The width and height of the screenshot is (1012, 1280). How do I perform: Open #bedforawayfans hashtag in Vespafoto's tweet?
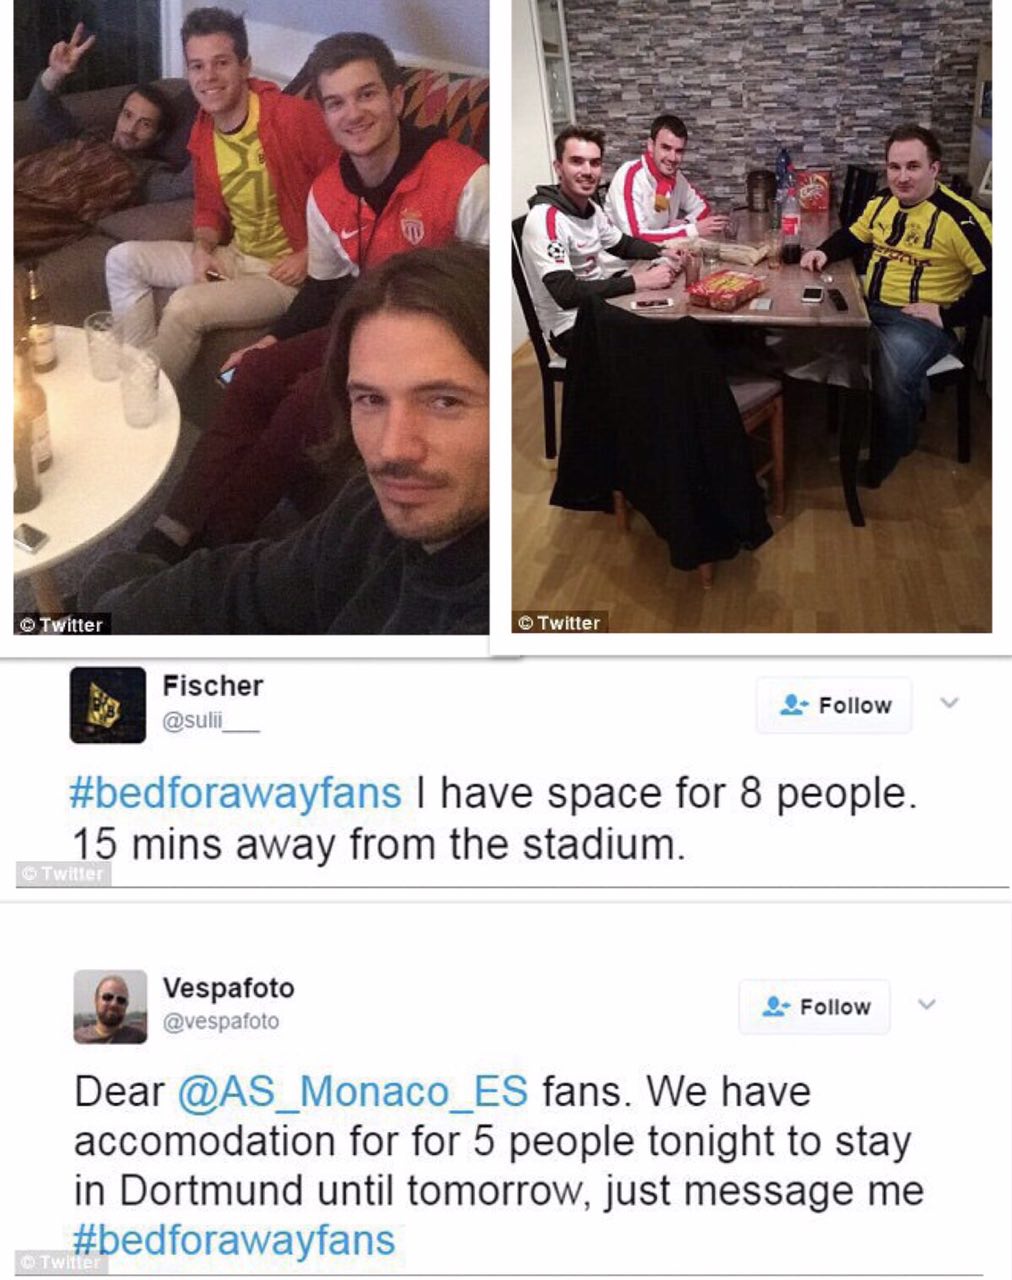[x=235, y=1240]
